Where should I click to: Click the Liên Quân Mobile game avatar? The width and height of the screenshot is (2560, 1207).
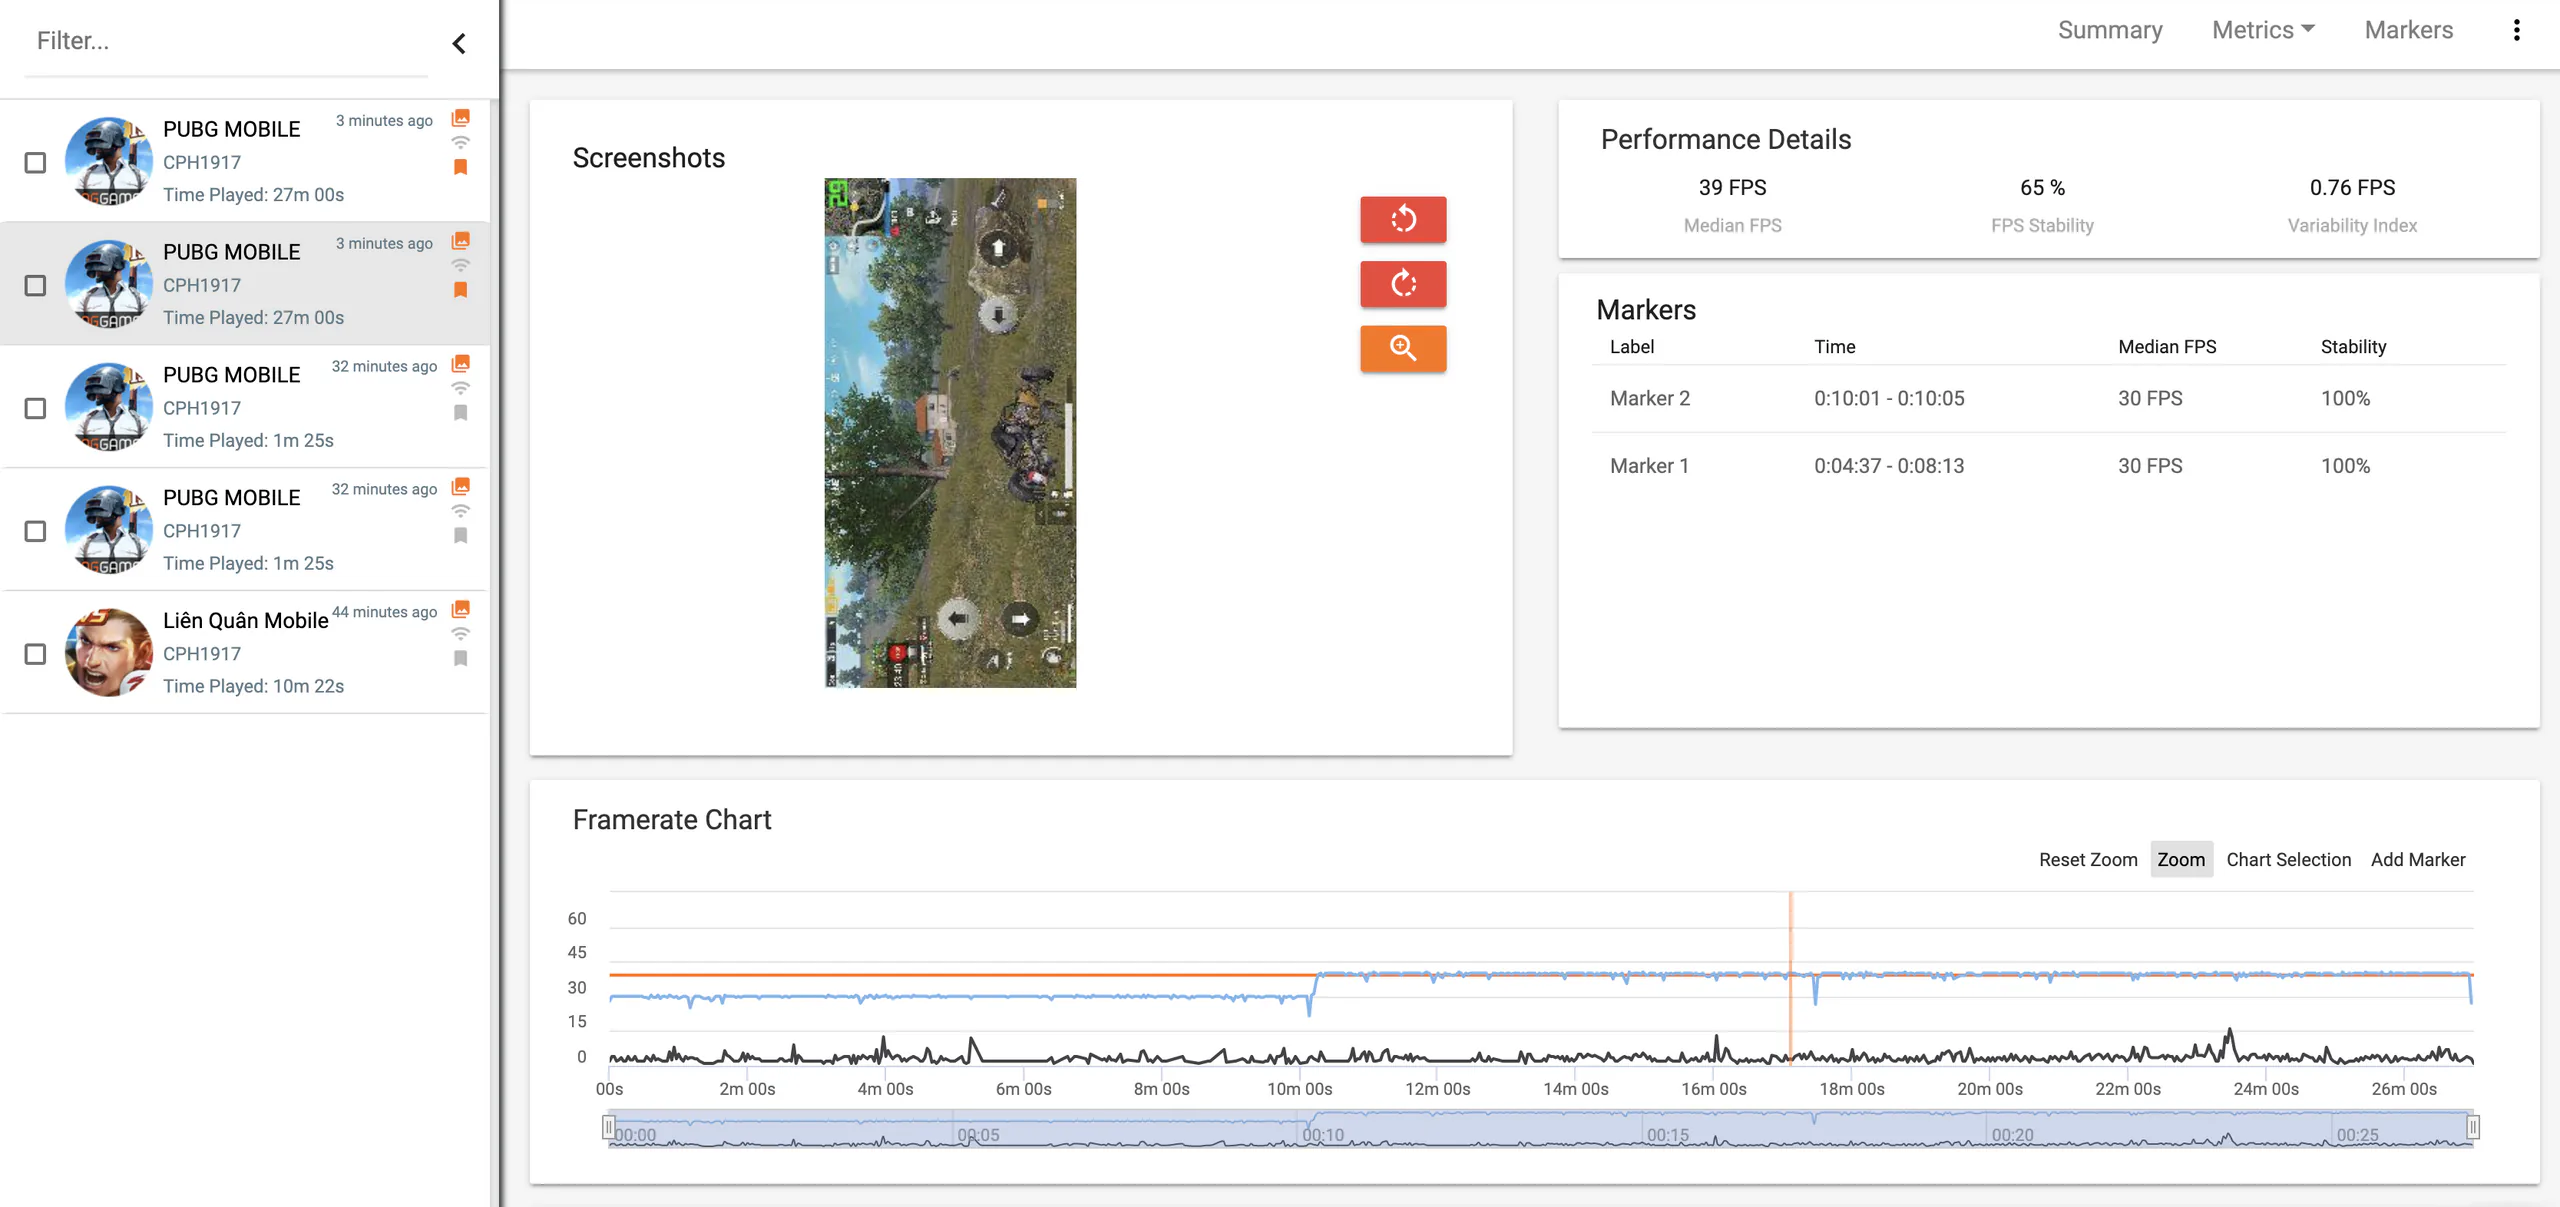coord(108,653)
